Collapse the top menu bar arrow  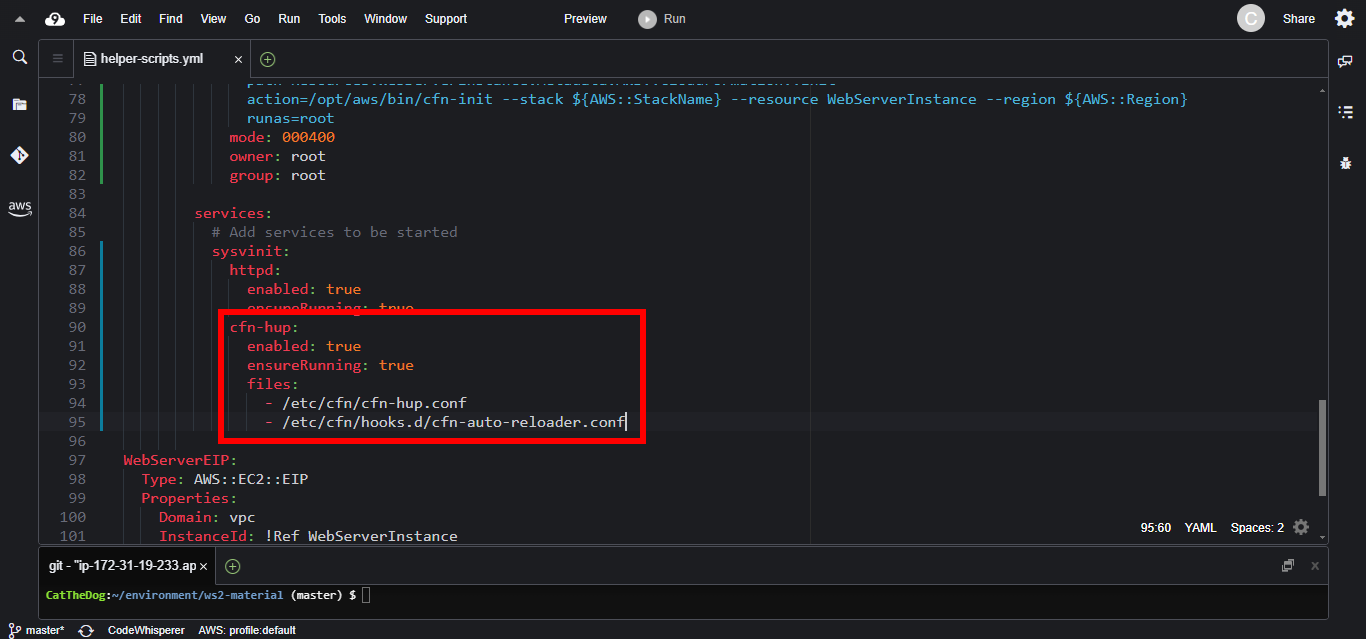coord(19,19)
